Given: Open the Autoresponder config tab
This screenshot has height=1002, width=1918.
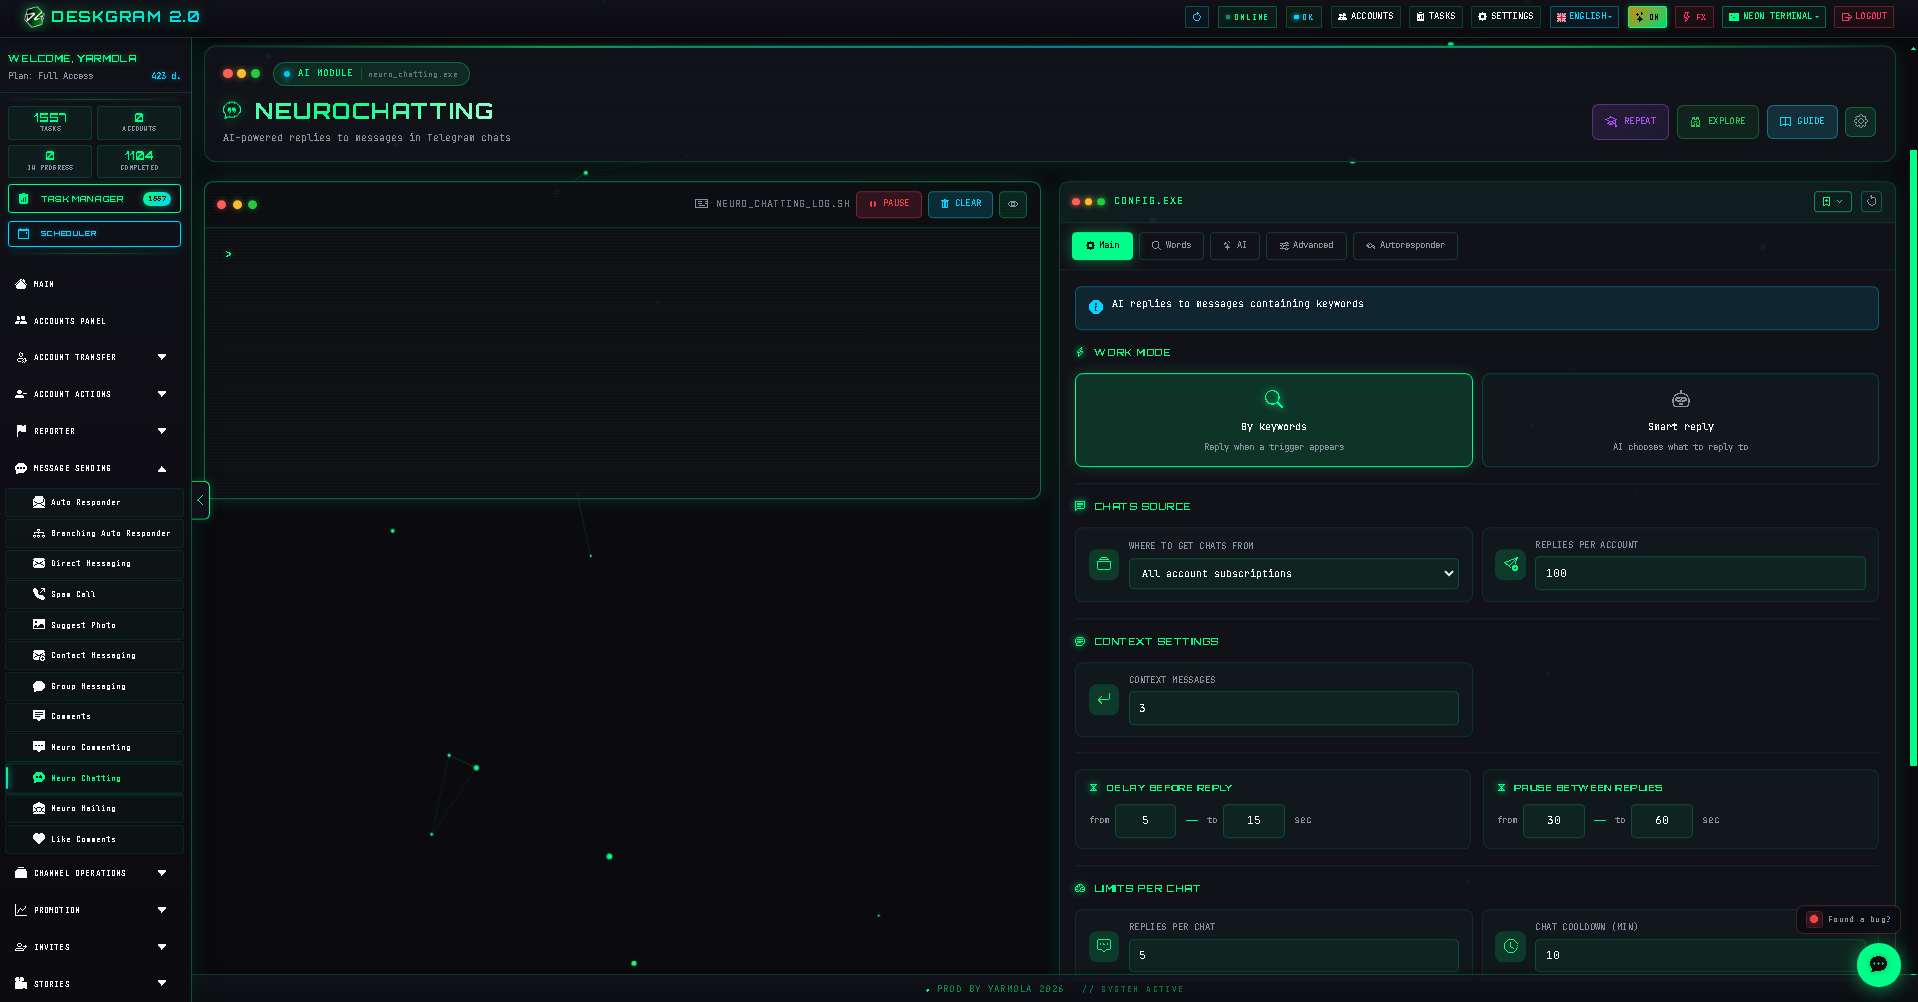Looking at the screenshot, I should coord(1405,246).
